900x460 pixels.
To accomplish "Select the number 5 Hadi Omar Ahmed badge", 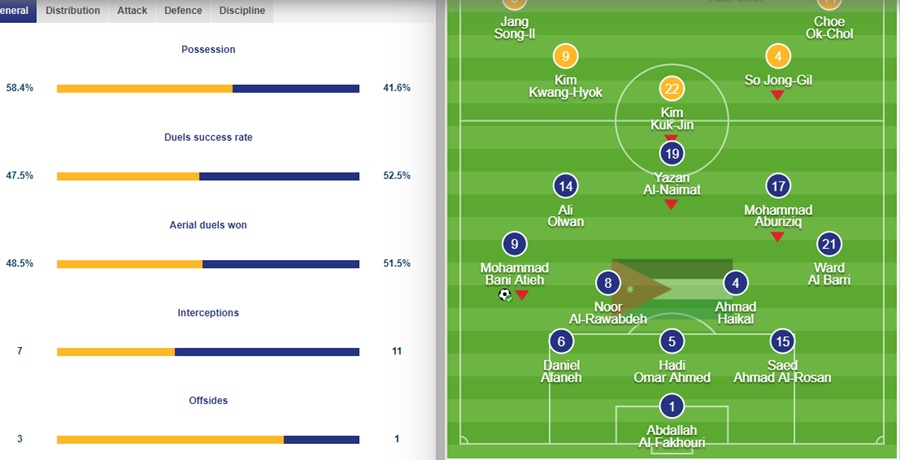I will click(671, 341).
